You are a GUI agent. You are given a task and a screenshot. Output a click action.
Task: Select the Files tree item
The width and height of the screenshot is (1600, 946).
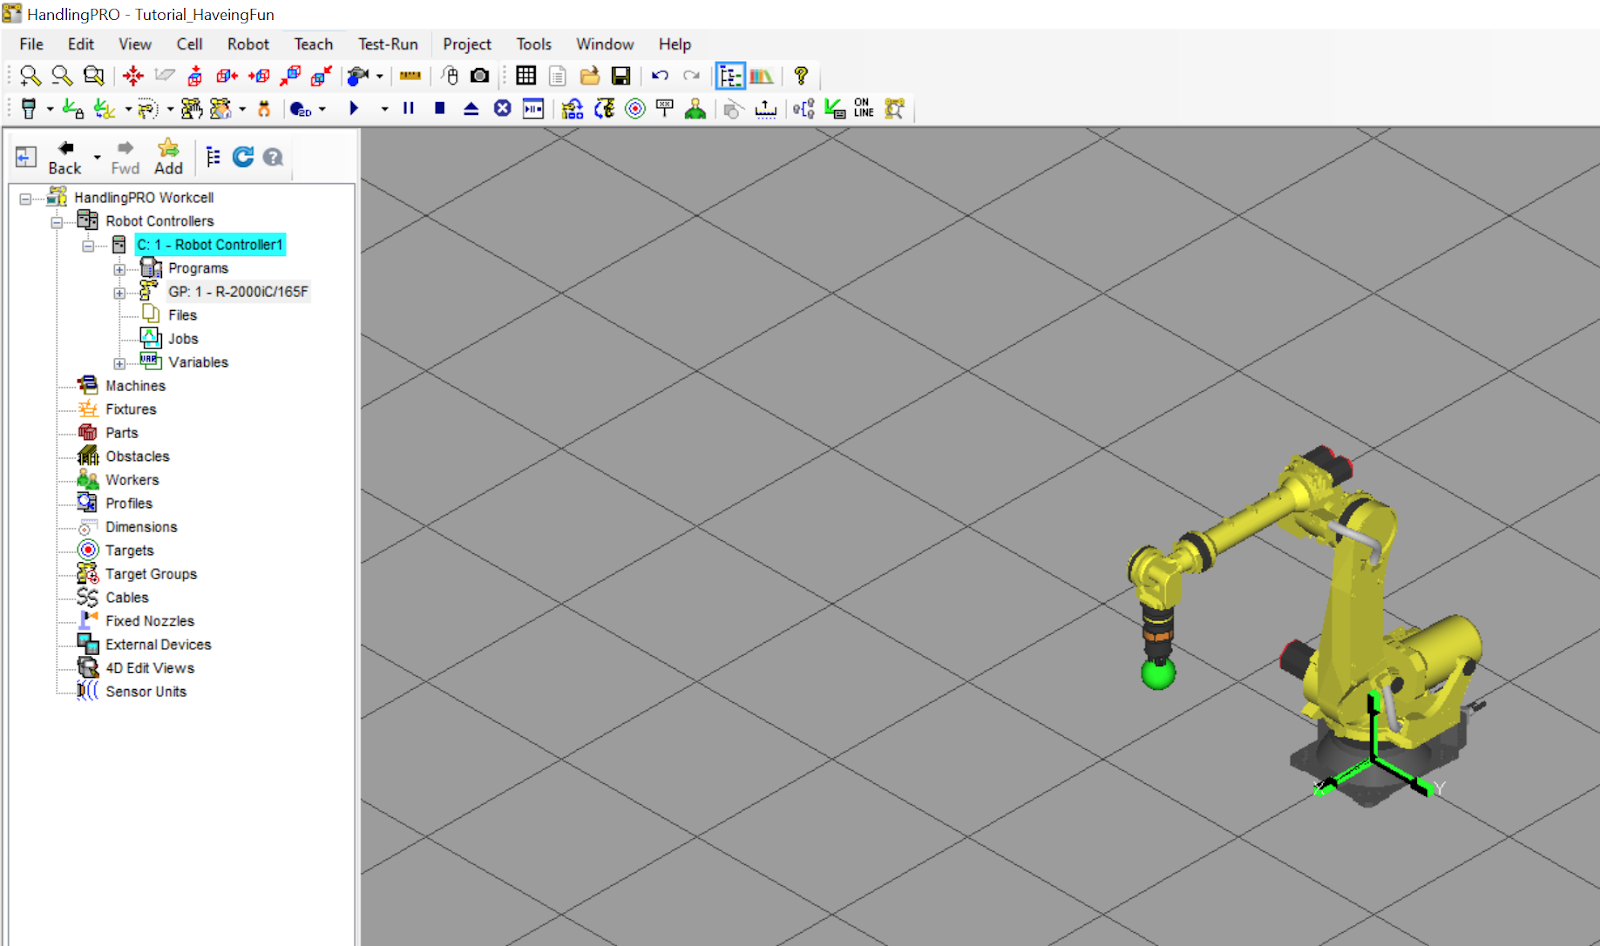[x=182, y=315]
